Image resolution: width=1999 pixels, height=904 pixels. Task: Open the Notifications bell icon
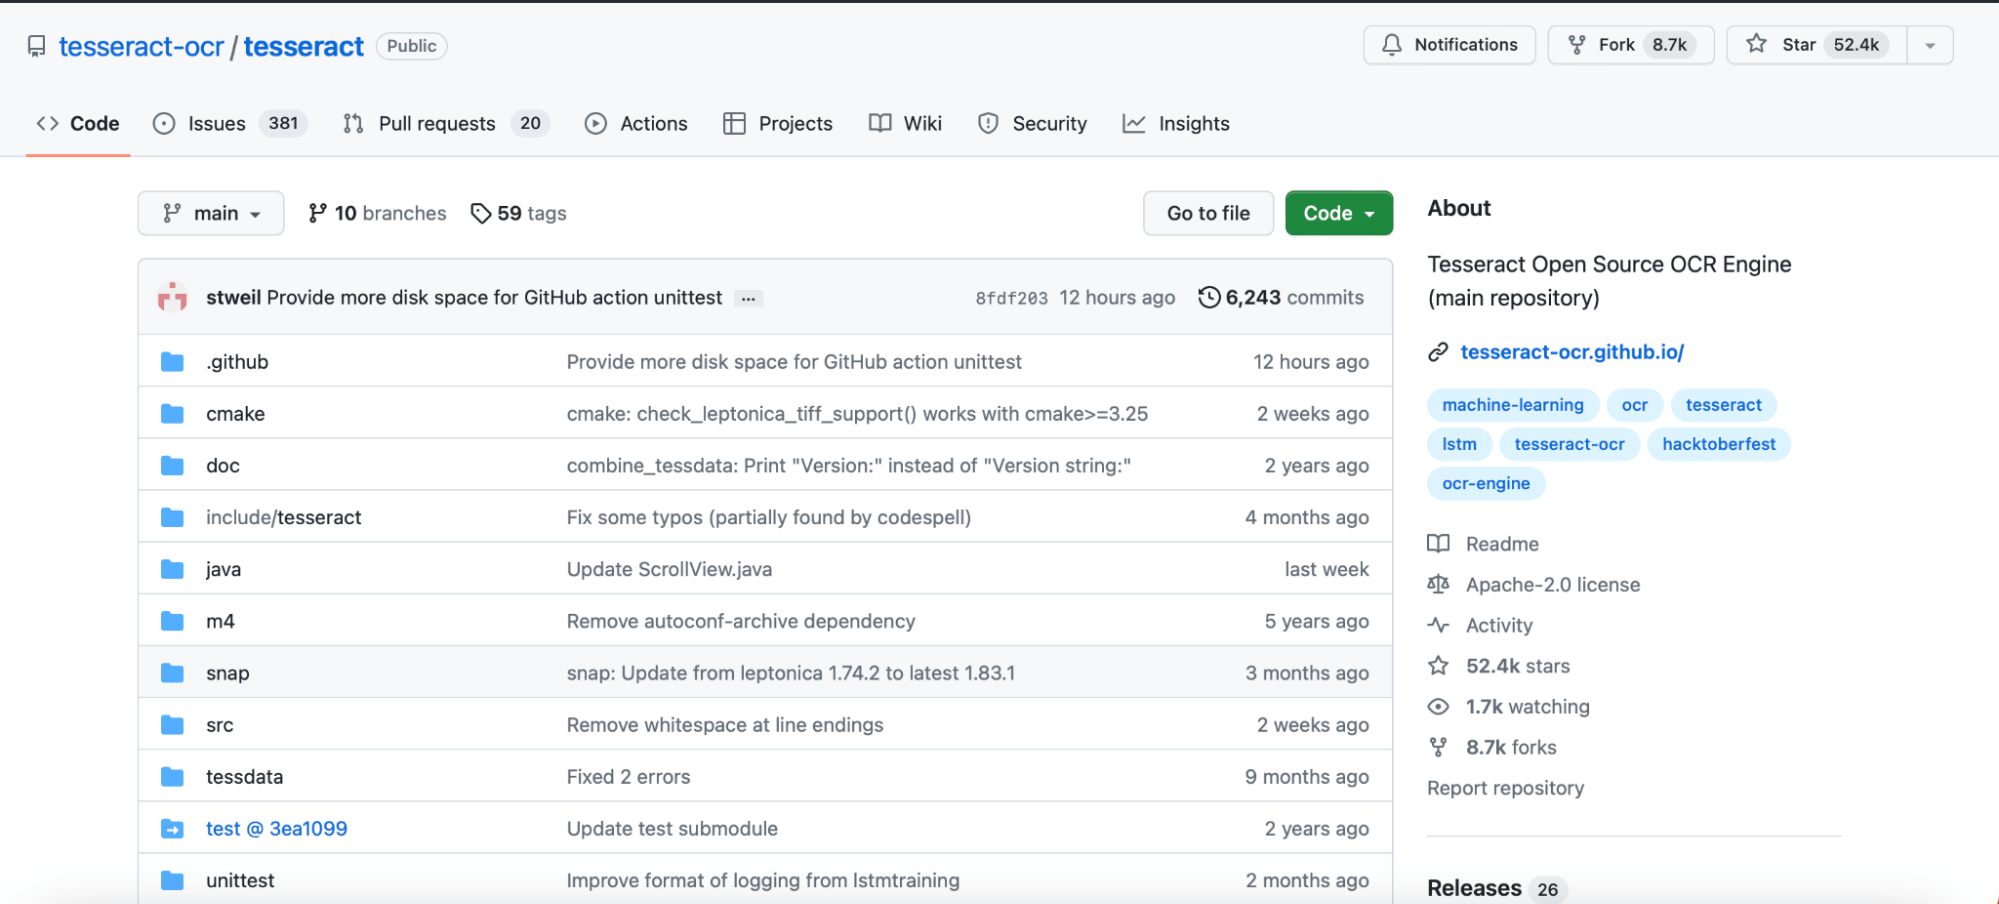[x=1392, y=44]
